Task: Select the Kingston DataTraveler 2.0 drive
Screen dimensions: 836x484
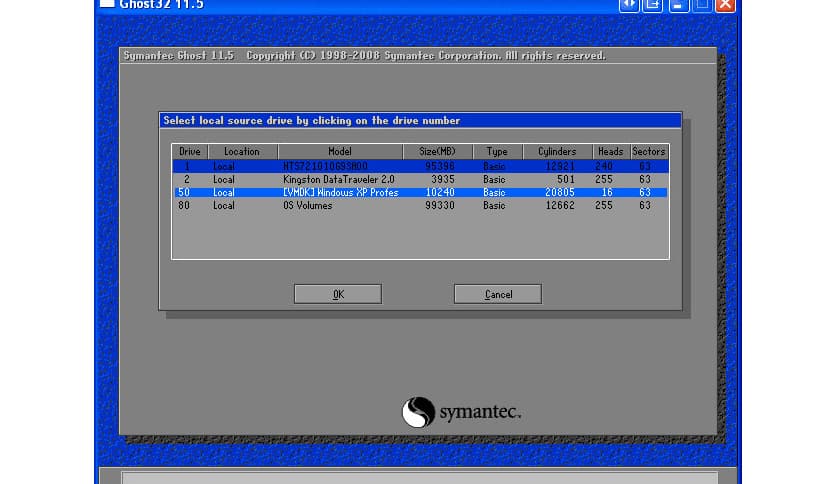Action: pyautogui.click(x=421, y=180)
